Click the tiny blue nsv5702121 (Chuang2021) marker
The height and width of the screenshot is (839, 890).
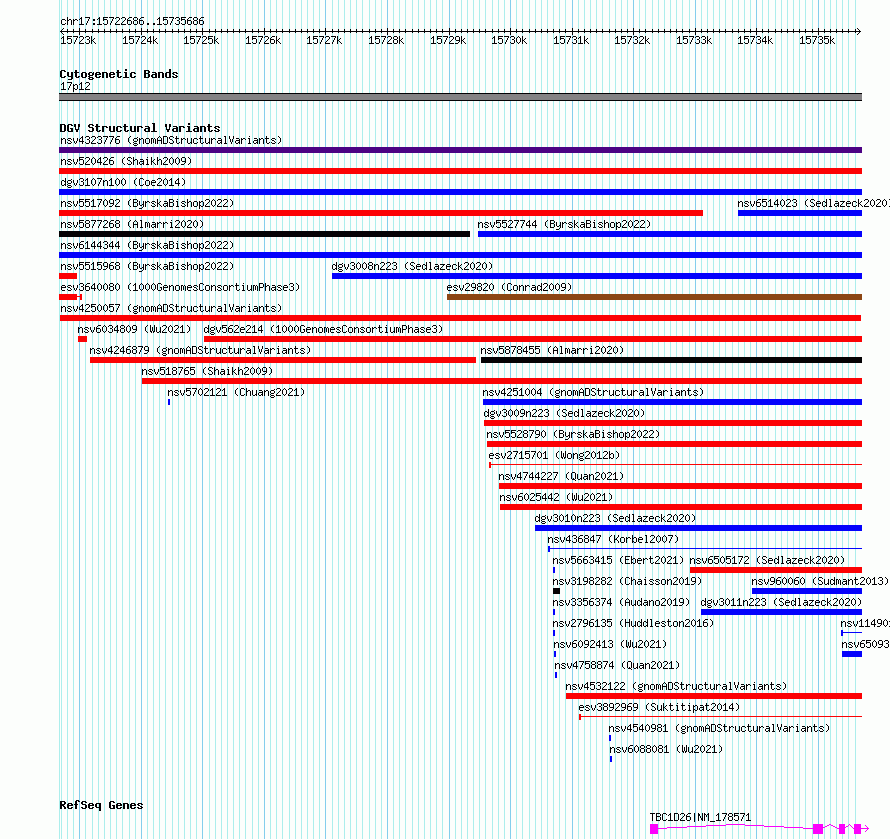pos(169,402)
